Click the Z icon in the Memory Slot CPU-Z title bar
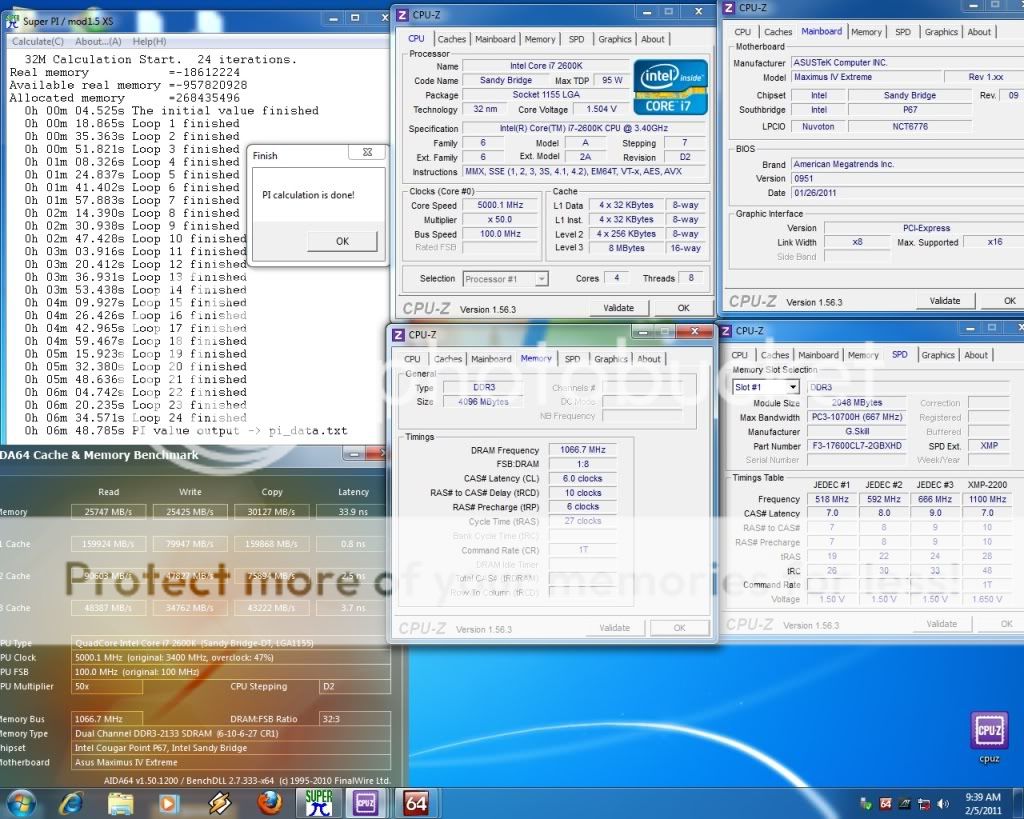The image size is (1024, 819). 726,331
